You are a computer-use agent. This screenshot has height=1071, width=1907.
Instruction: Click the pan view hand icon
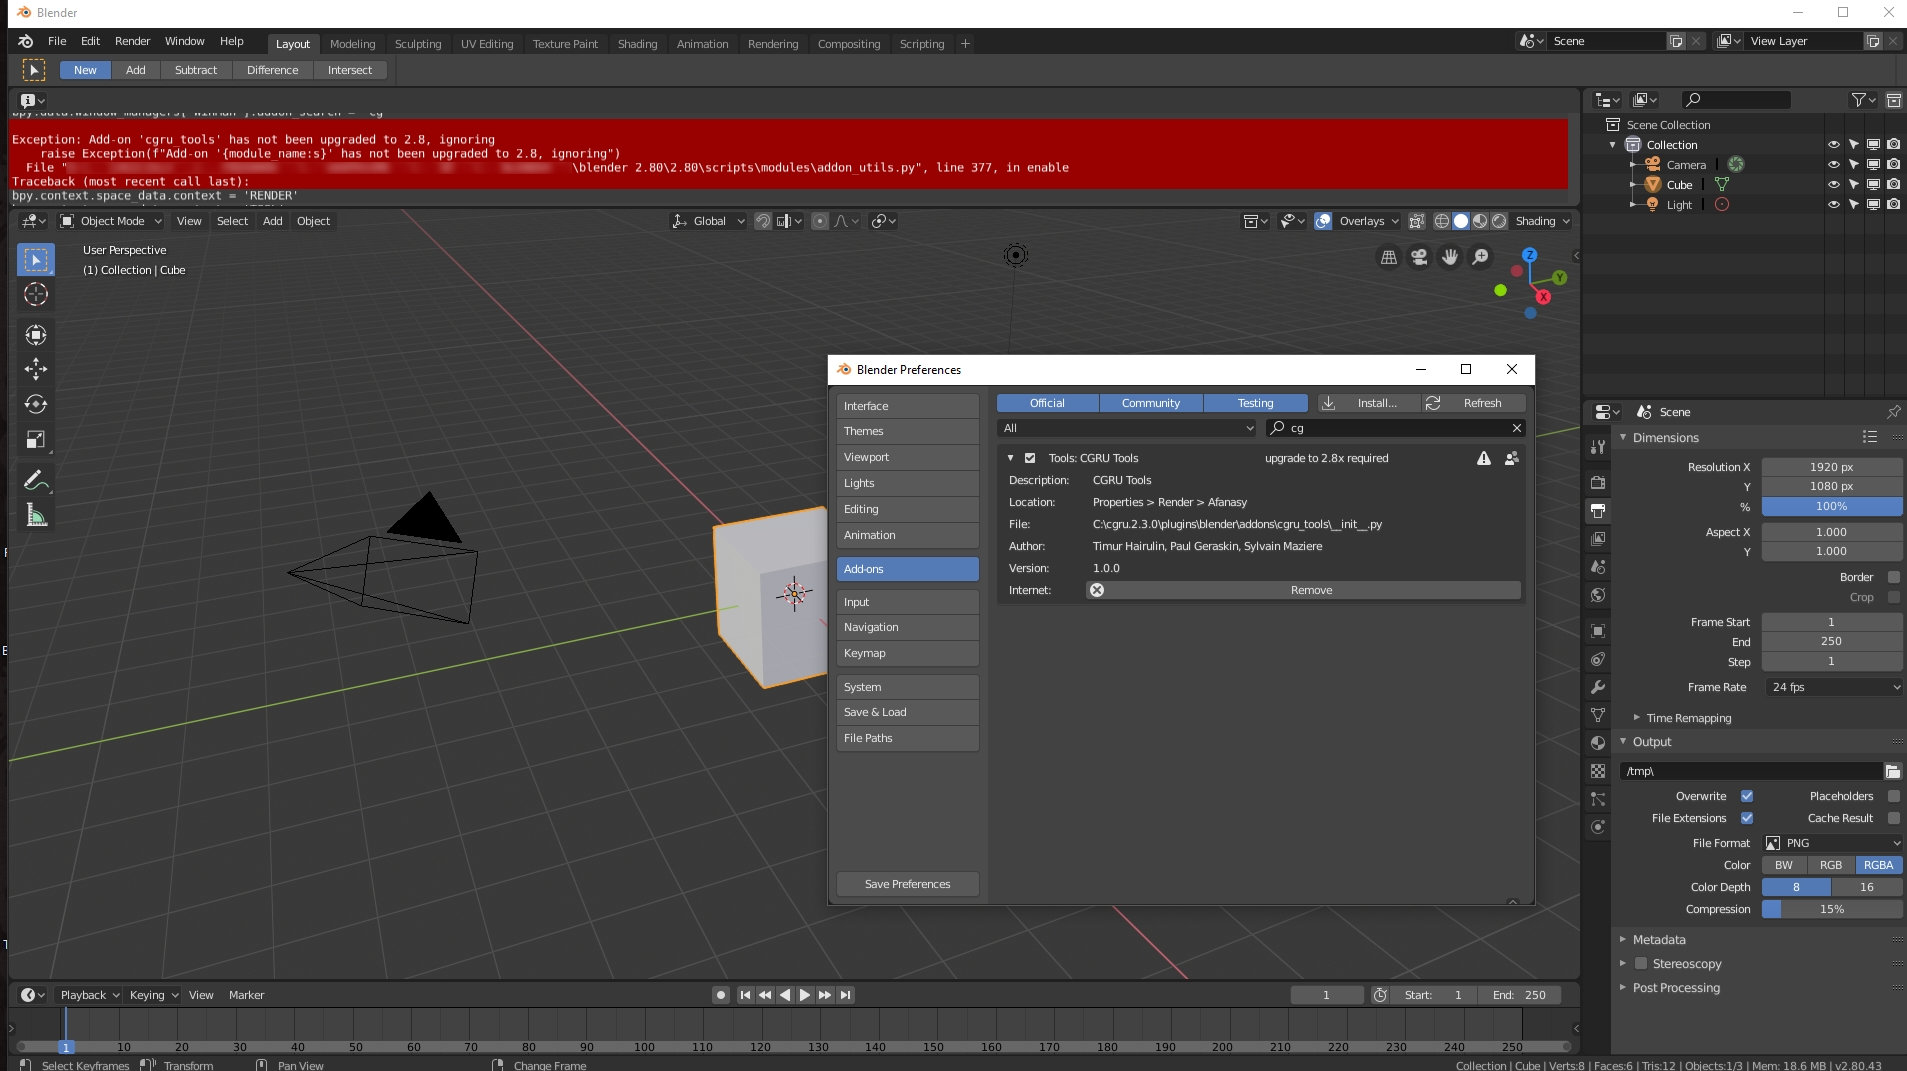[1449, 258]
